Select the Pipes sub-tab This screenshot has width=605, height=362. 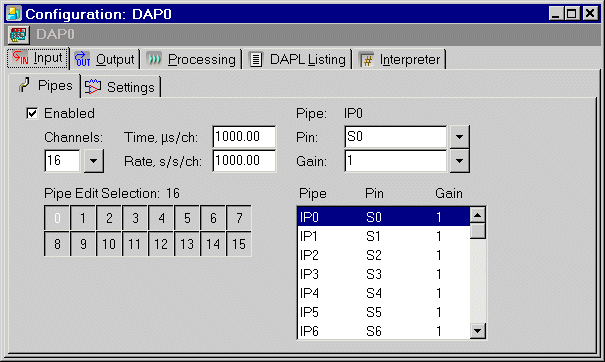[x=46, y=85]
